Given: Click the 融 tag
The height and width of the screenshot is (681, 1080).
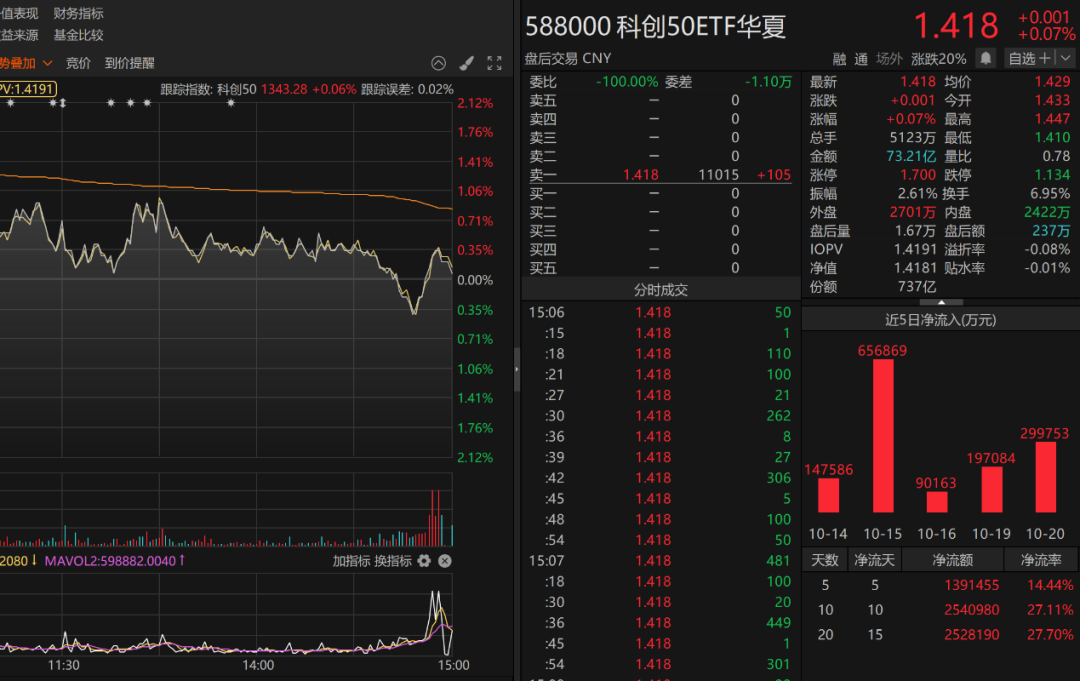Looking at the screenshot, I should click(840, 59).
